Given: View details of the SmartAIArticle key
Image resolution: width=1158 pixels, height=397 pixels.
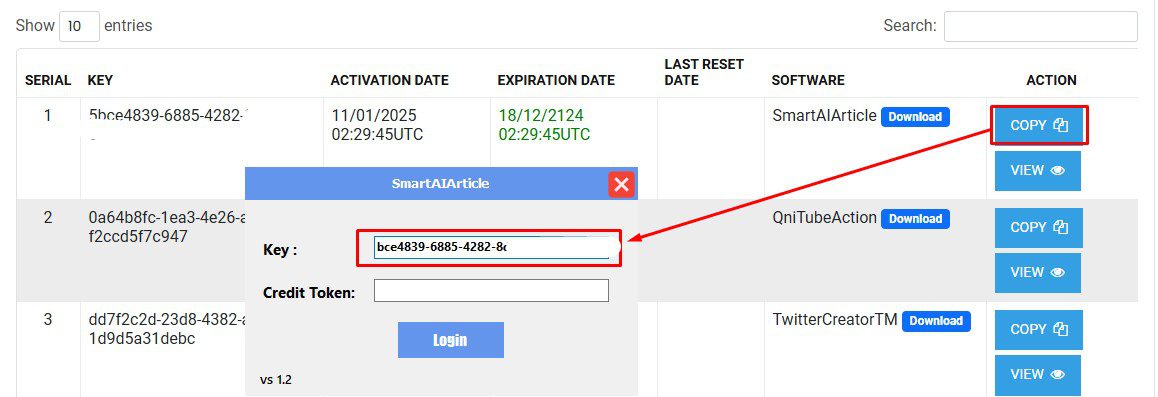Looking at the screenshot, I should (1038, 170).
